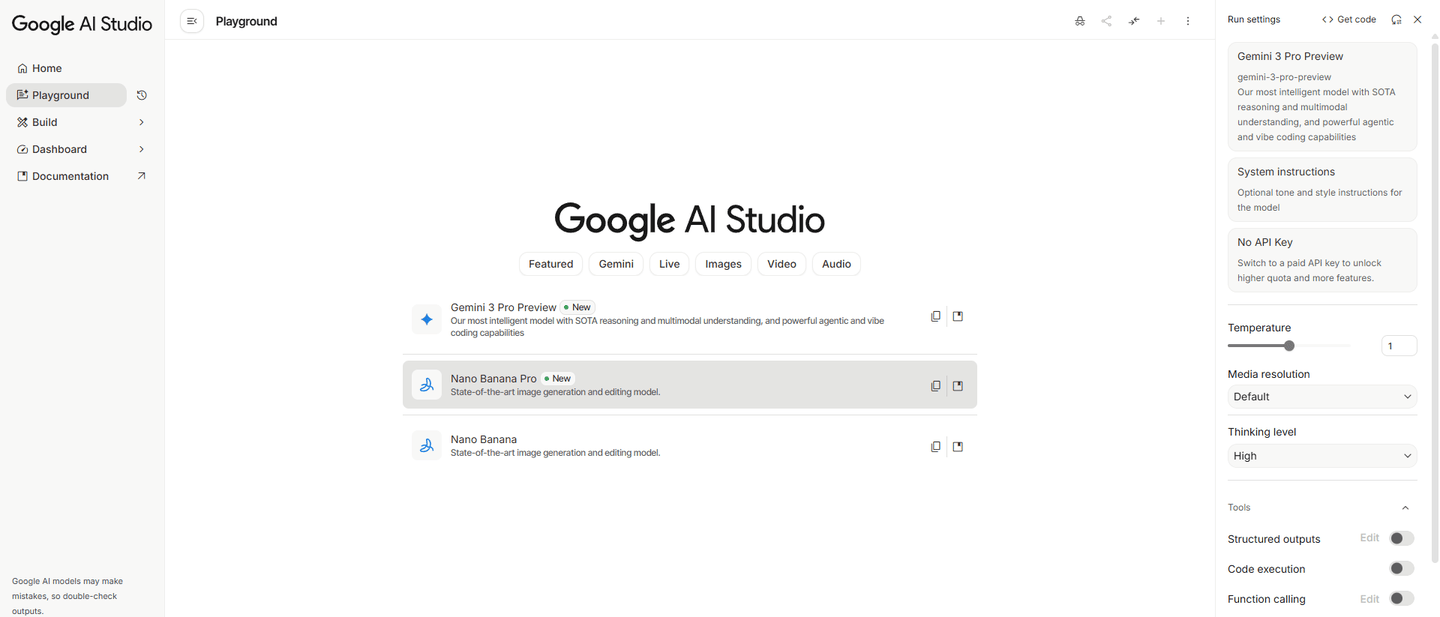Open the docs icon for Nano Banana Pro
Viewport: 1440px width, 617px height.
958,385
